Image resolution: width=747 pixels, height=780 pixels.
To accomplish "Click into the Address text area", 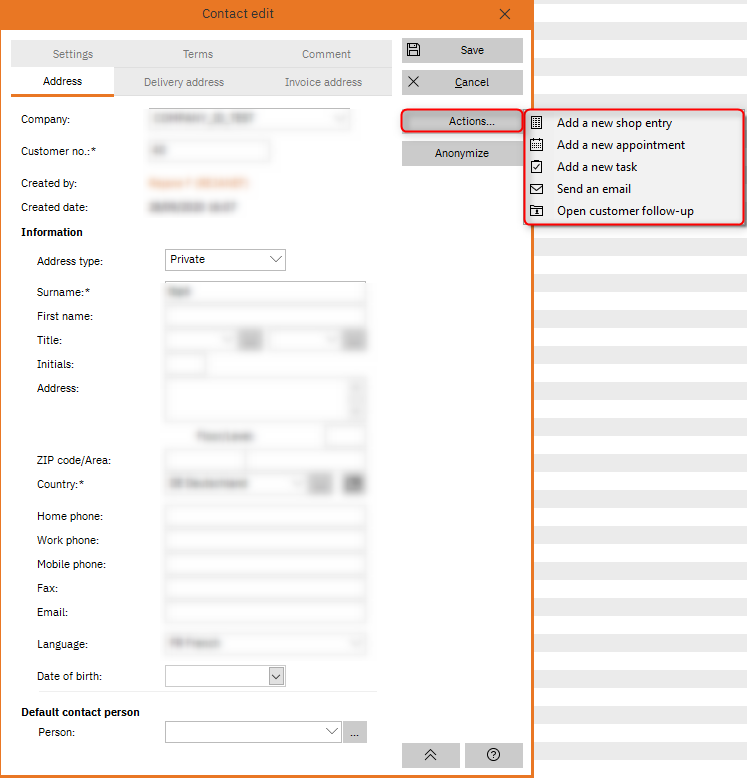I will (x=259, y=398).
